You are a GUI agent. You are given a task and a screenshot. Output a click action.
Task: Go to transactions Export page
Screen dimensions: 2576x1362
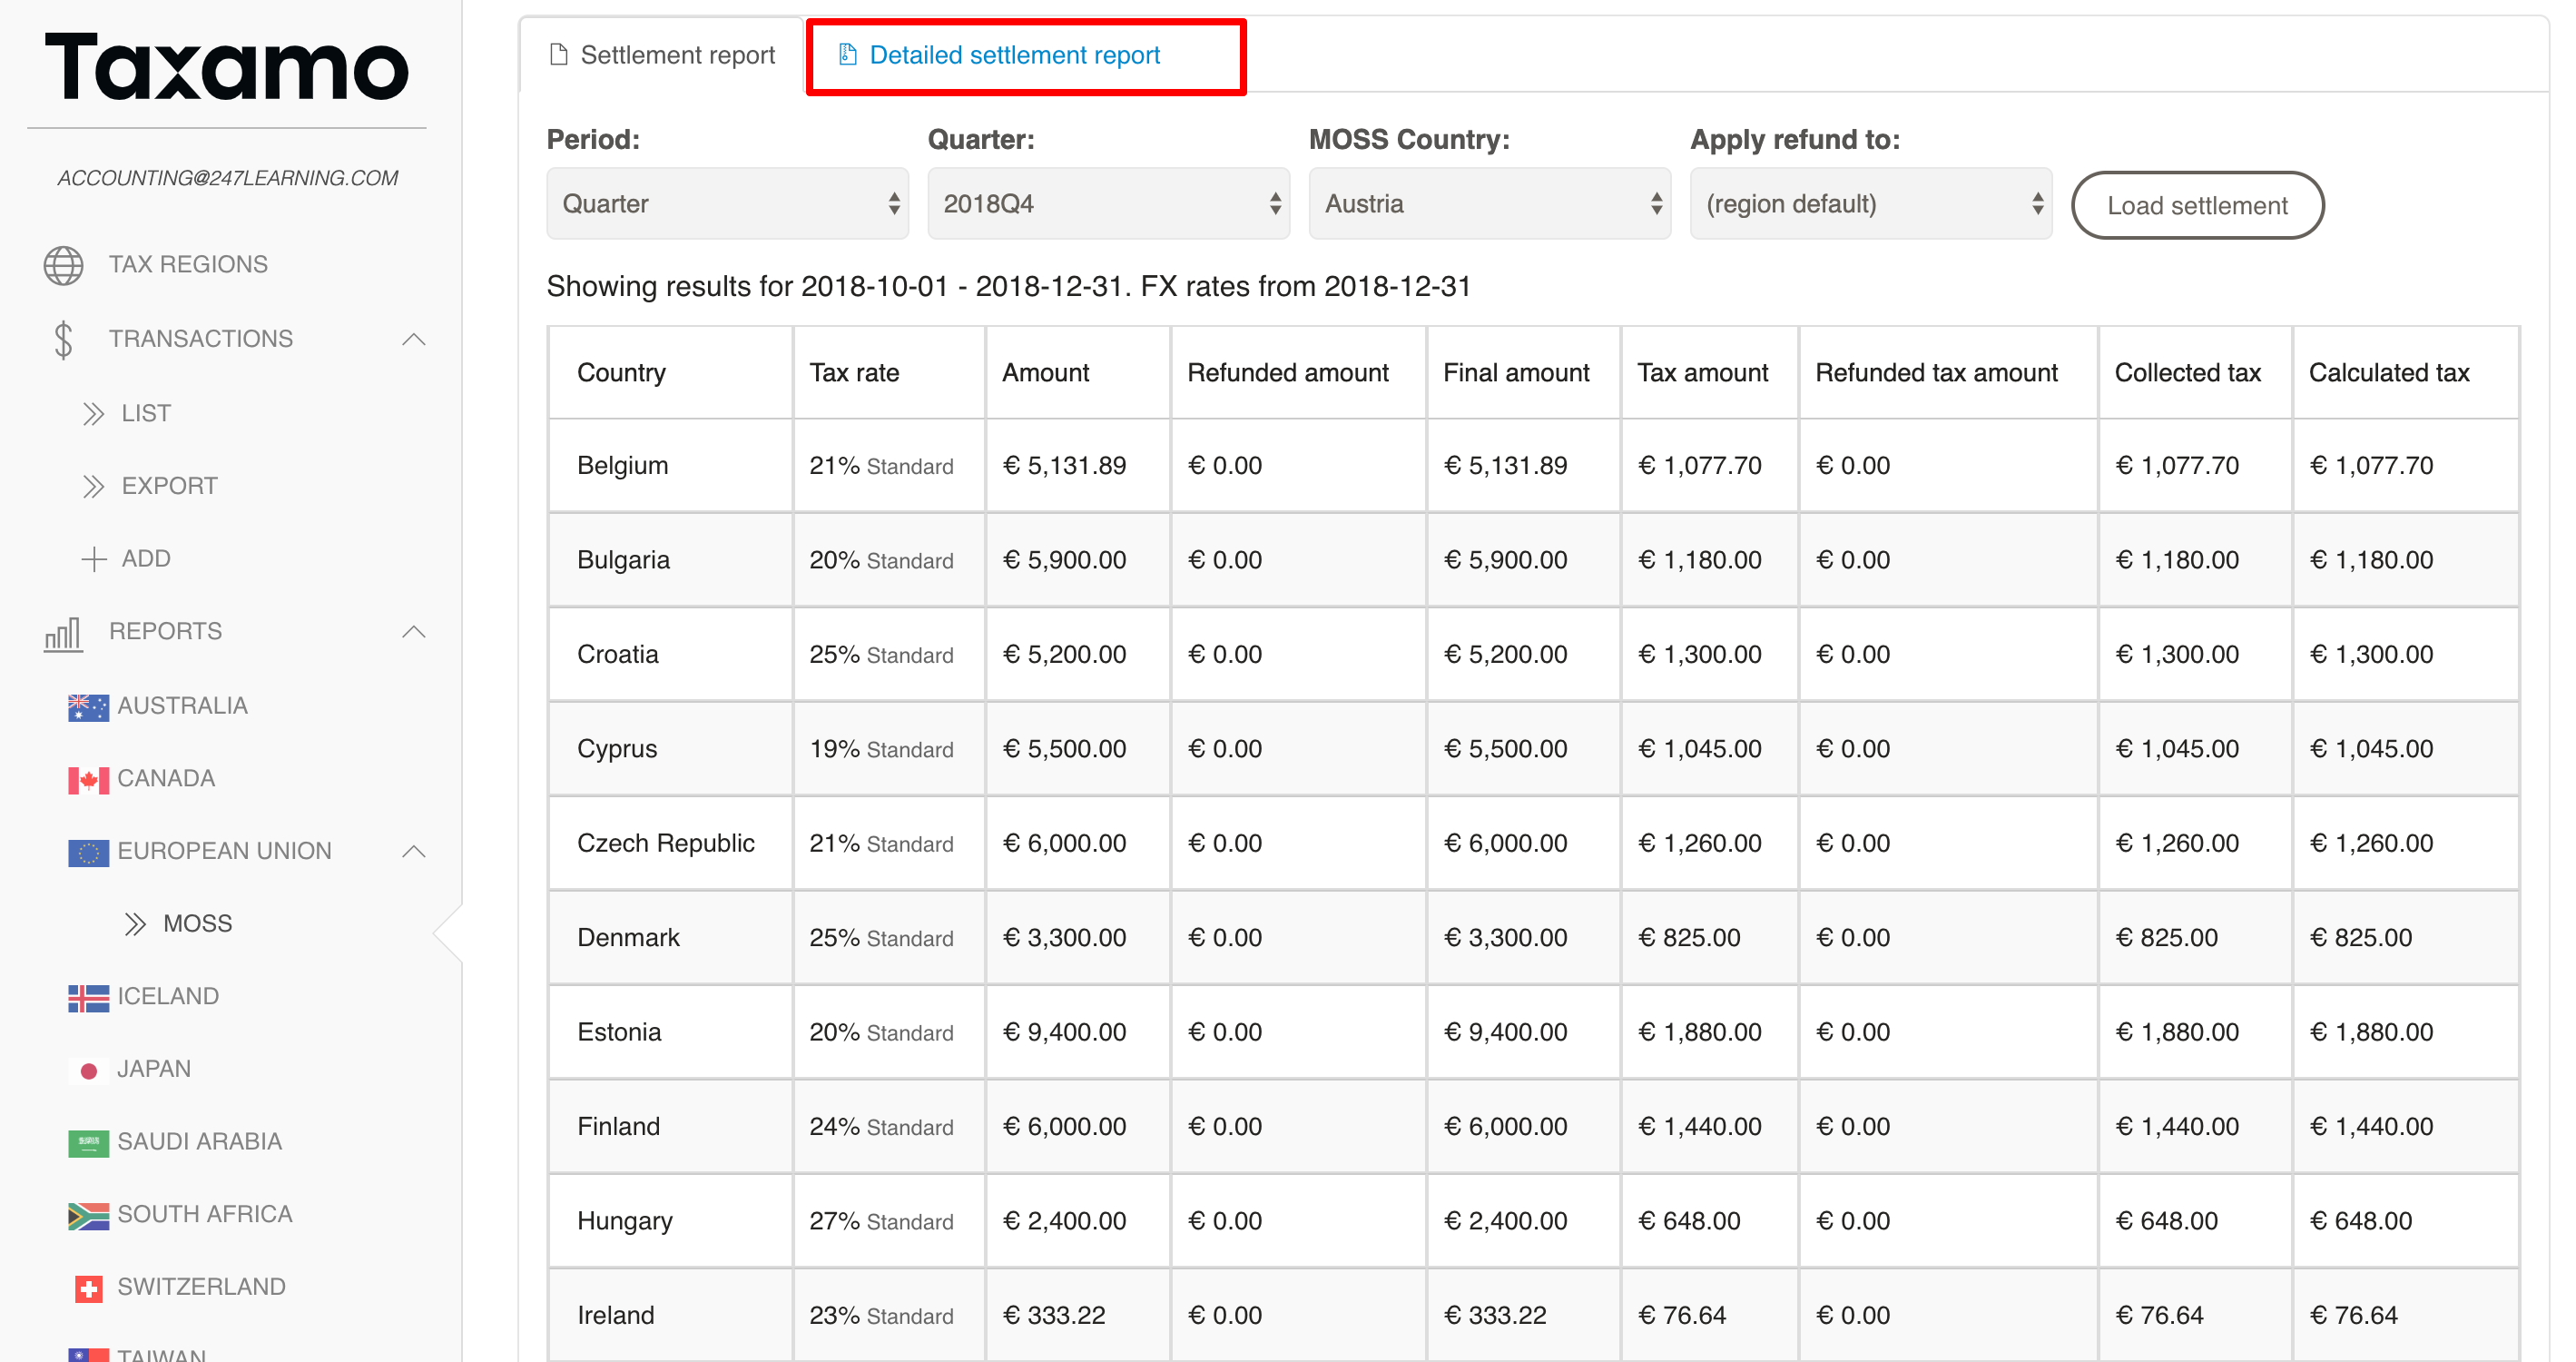click(x=169, y=486)
